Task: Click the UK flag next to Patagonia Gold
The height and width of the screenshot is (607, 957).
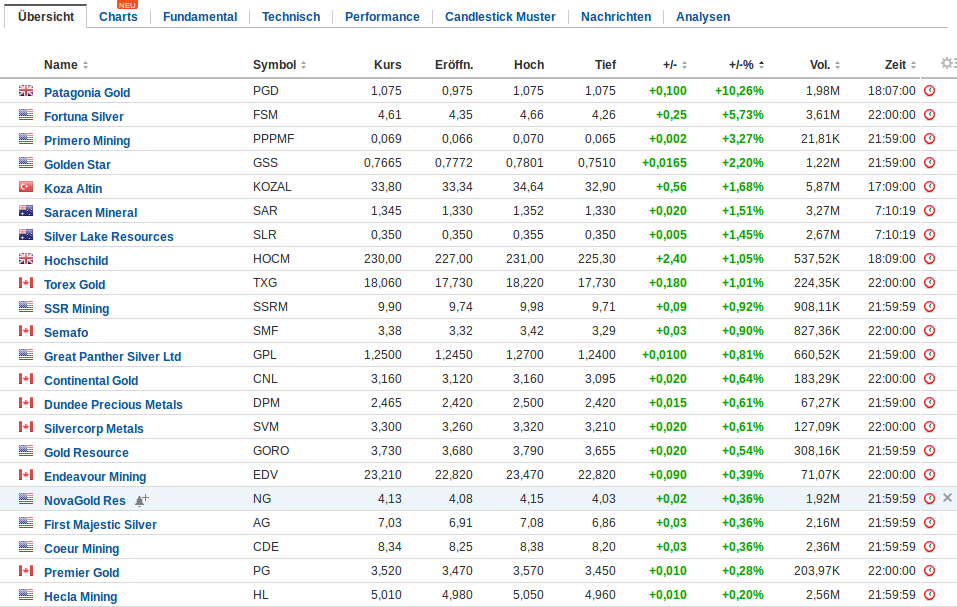Action: [x=26, y=90]
